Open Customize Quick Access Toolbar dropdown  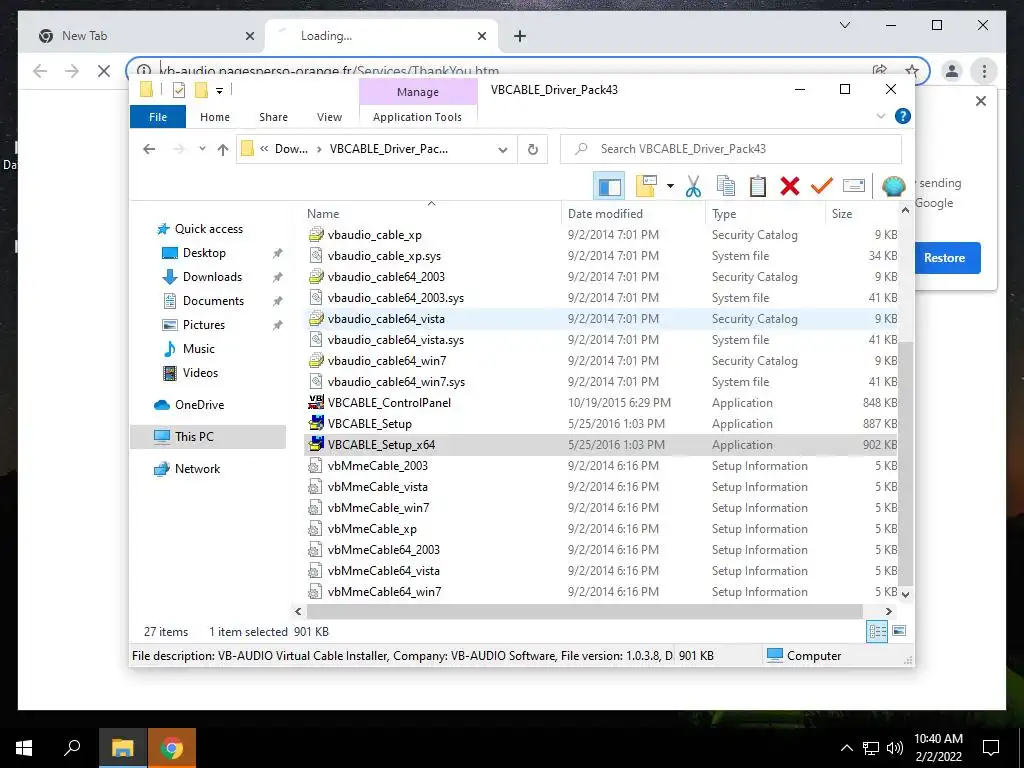(x=219, y=91)
